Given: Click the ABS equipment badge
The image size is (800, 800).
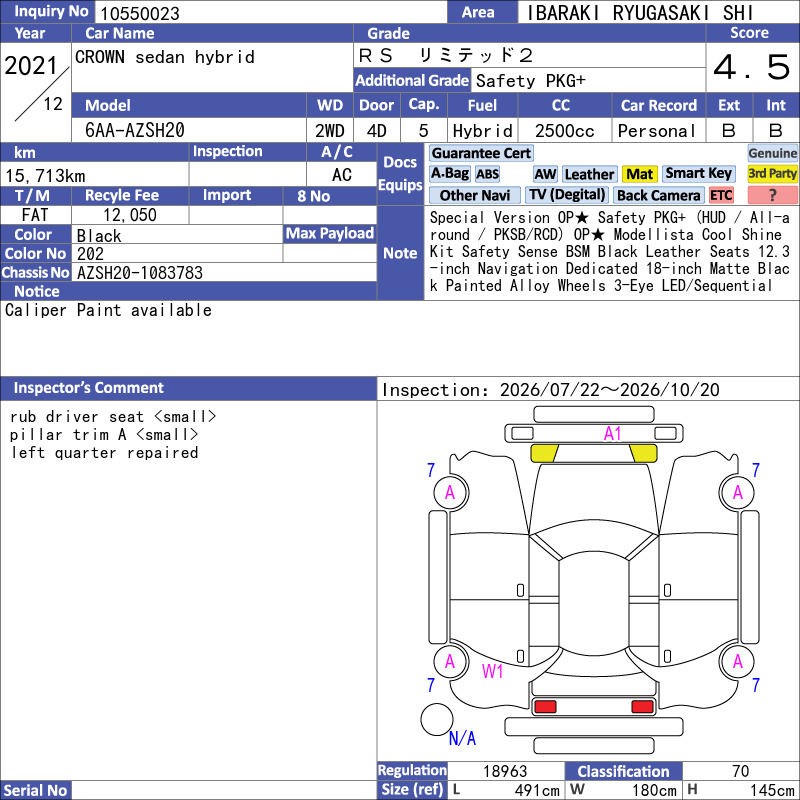Looking at the screenshot, I should [487, 174].
